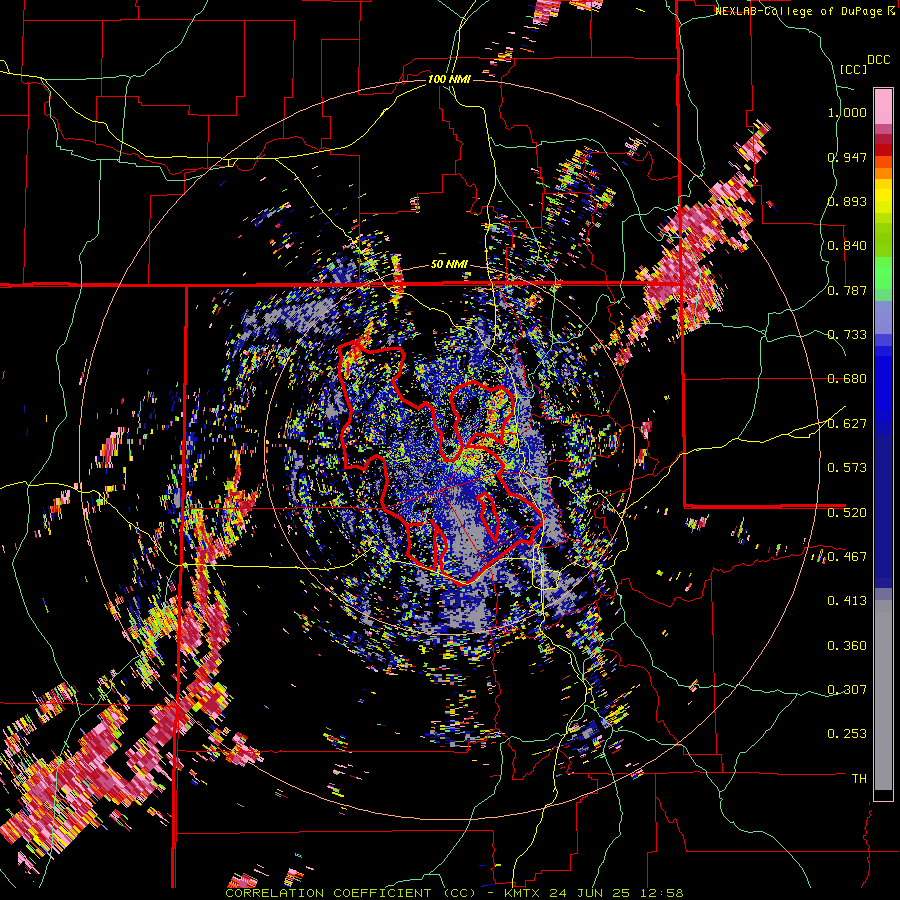Click the KMTX station identifier
This screenshot has width=900, height=900.
[523, 893]
